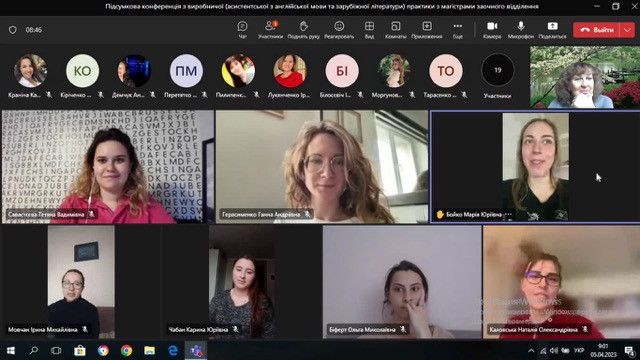The width and height of the screenshot is (640, 360).
Task: Expand hidden system tray icons
Action: click(x=531, y=351)
